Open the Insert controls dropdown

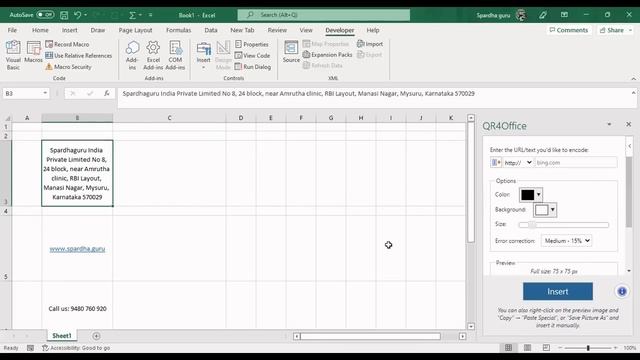tap(203, 55)
